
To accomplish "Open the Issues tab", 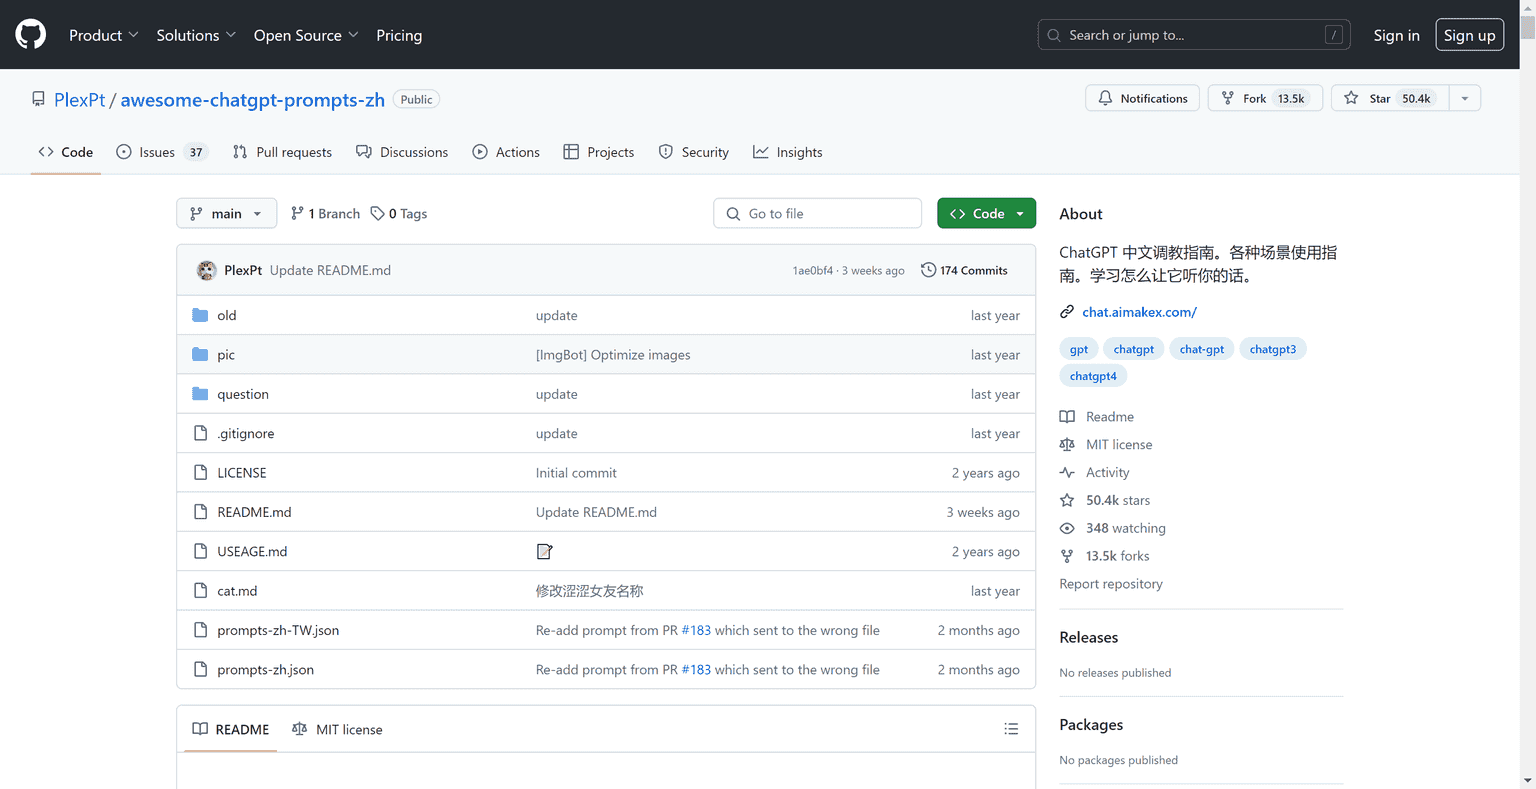I will (x=162, y=152).
